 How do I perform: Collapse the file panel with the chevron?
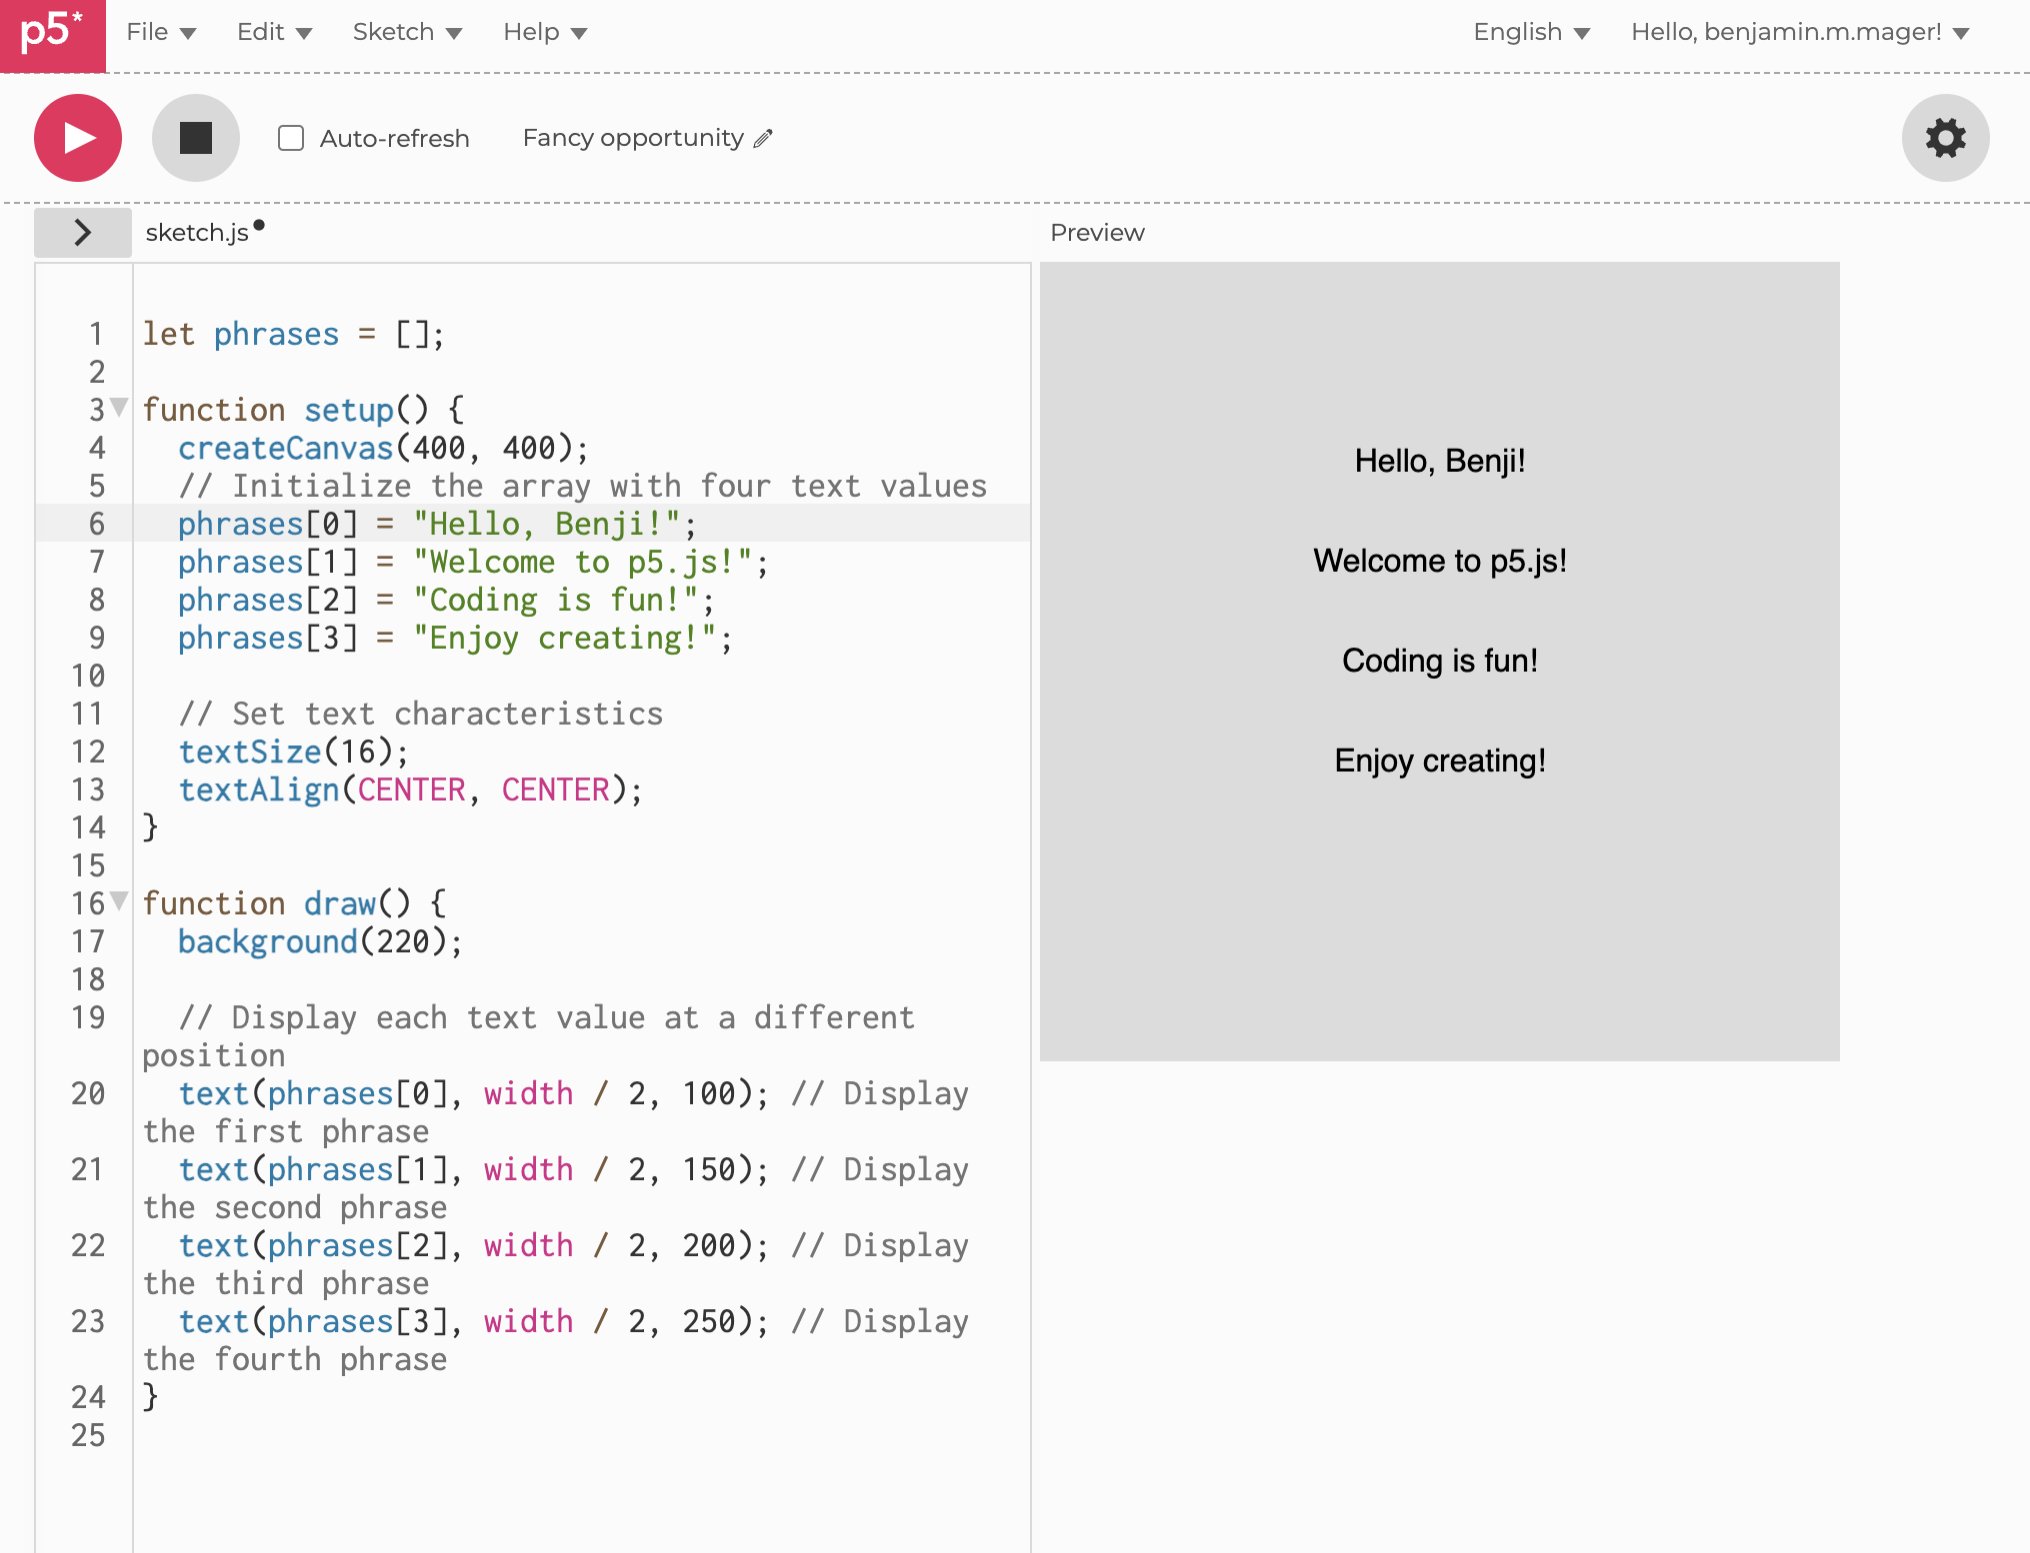pyautogui.click(x=81, y=232)
